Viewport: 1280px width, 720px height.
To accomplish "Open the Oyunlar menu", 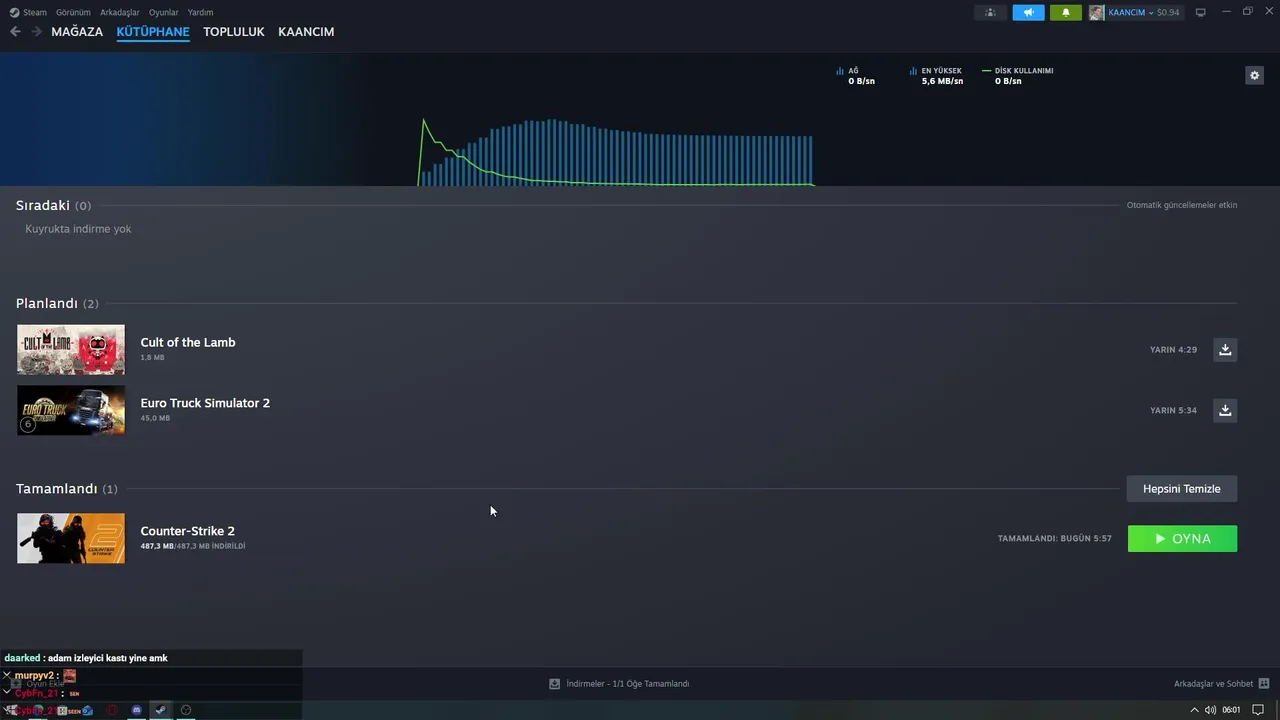I will coord(164,12).
